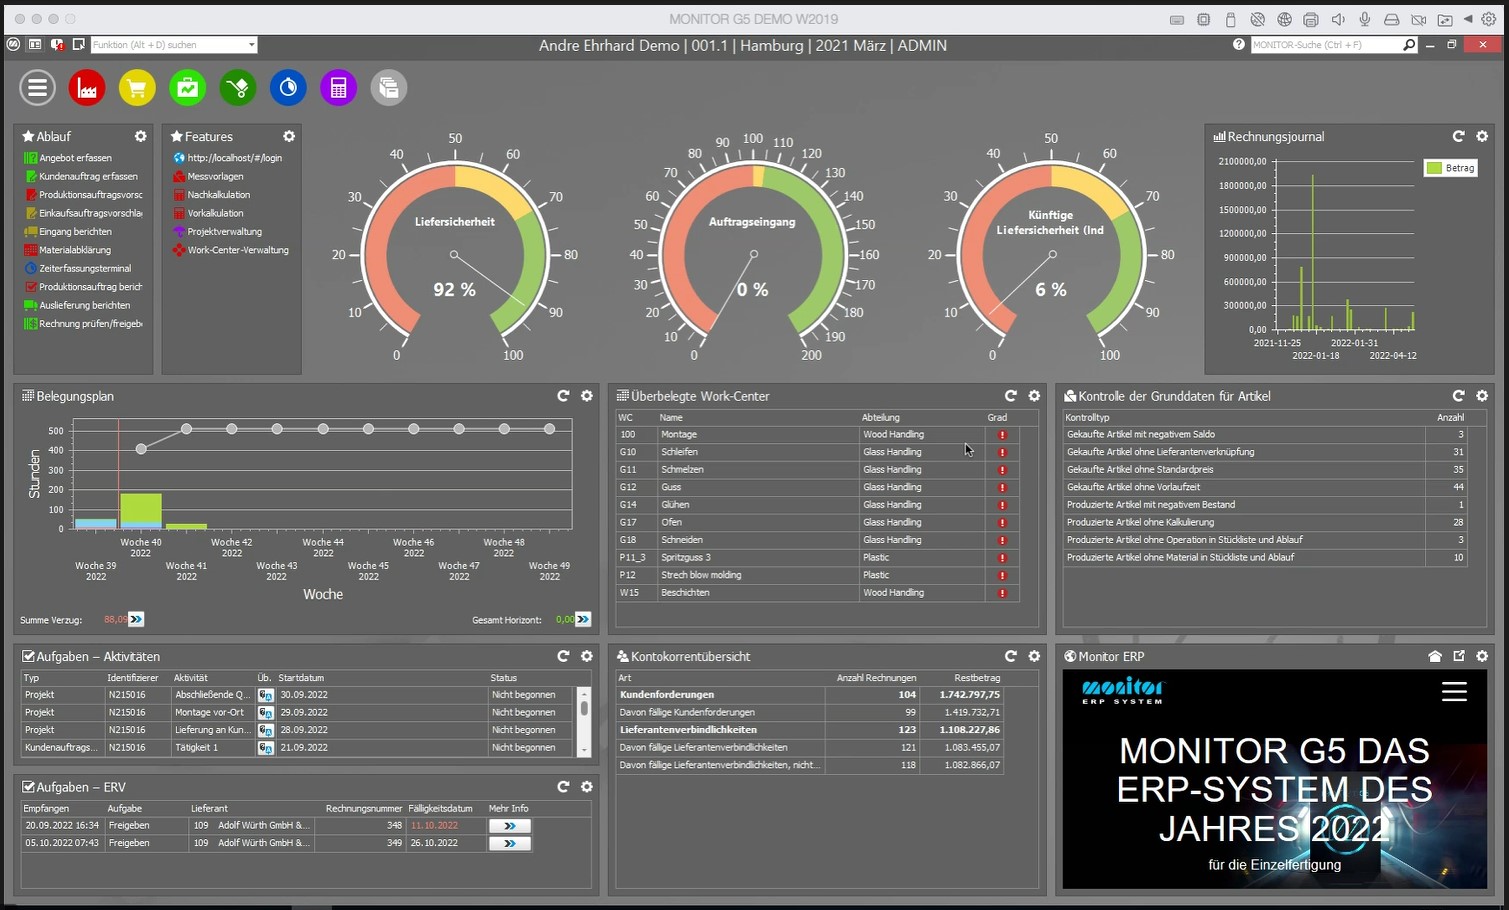Click the magnifier in MONITOR-Suche

pos(1409,45)
